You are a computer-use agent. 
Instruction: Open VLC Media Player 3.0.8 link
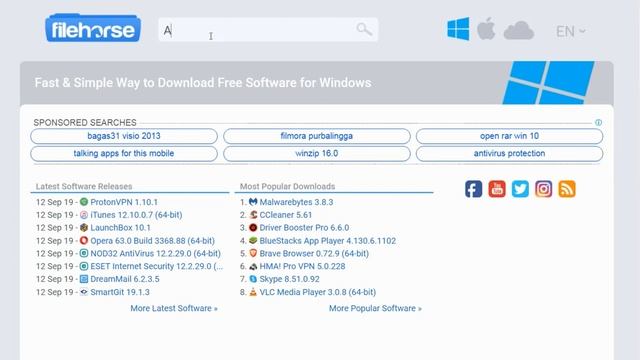tap(318, 292)
